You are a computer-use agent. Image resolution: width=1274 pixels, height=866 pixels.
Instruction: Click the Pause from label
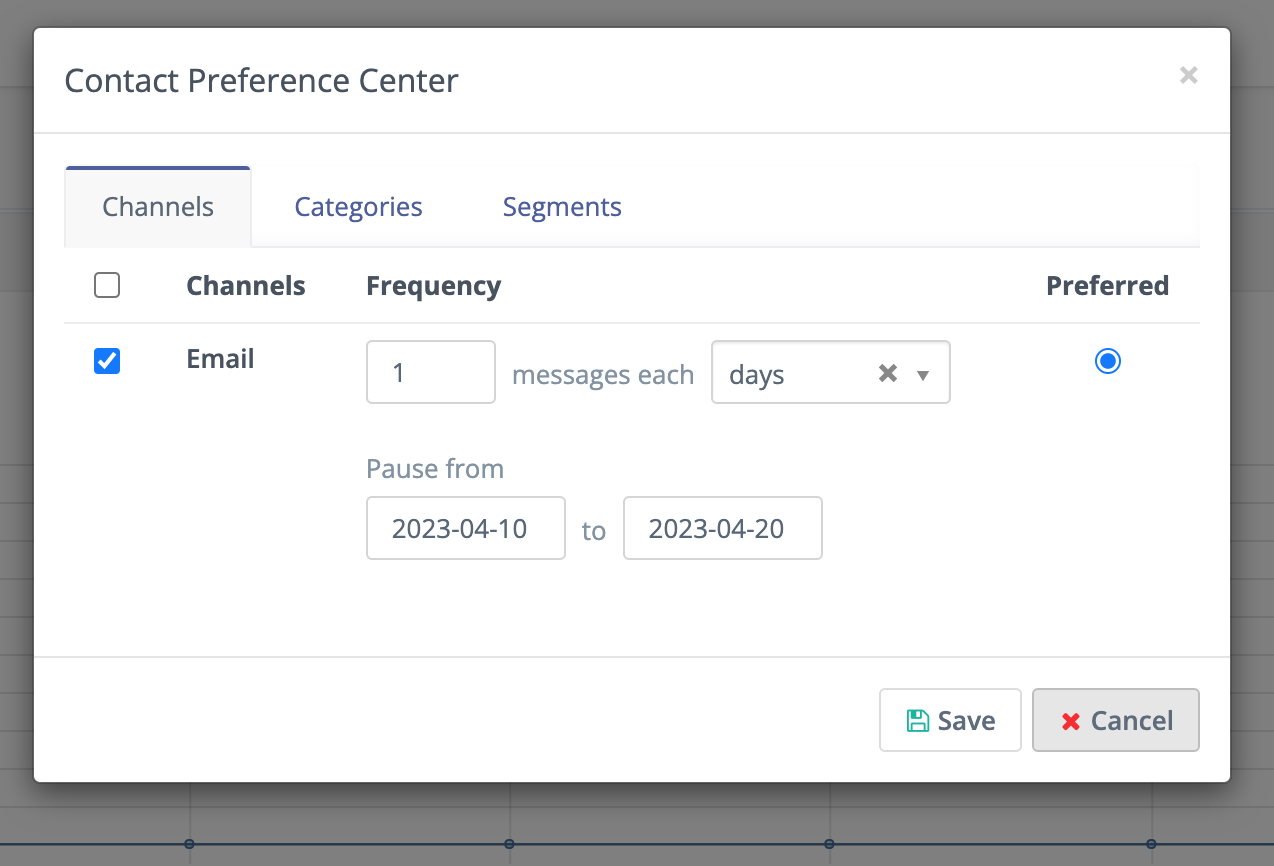pyautogui.click(x=434, y=468)
